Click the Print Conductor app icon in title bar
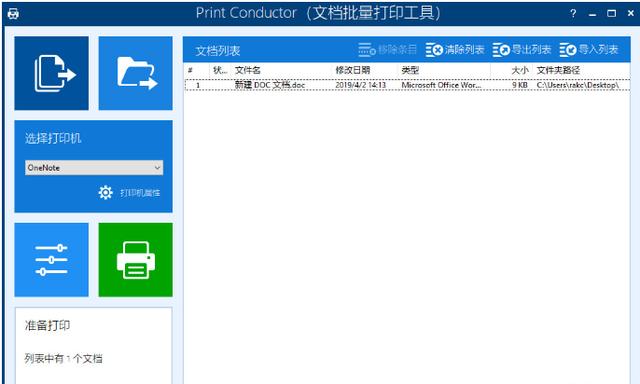Image resolution: width=640 pixels, height=384 pixels. tap(13, 13)
